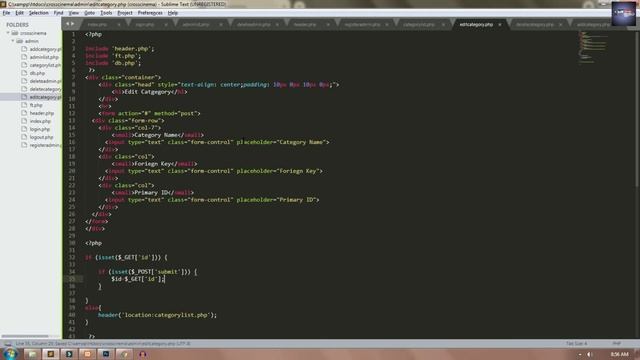Close the header.php tab
Screen dimensions: 640x360
[328, 24]
